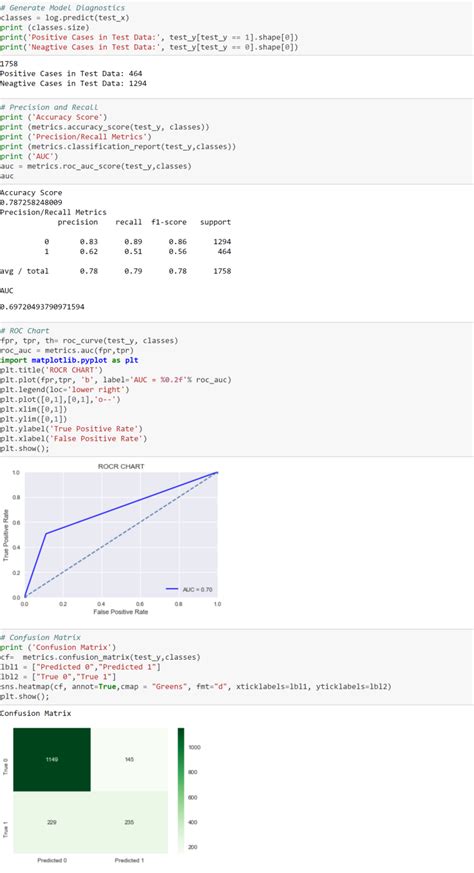Click the accuracy score output 0.787258248009

coord(31,202)
